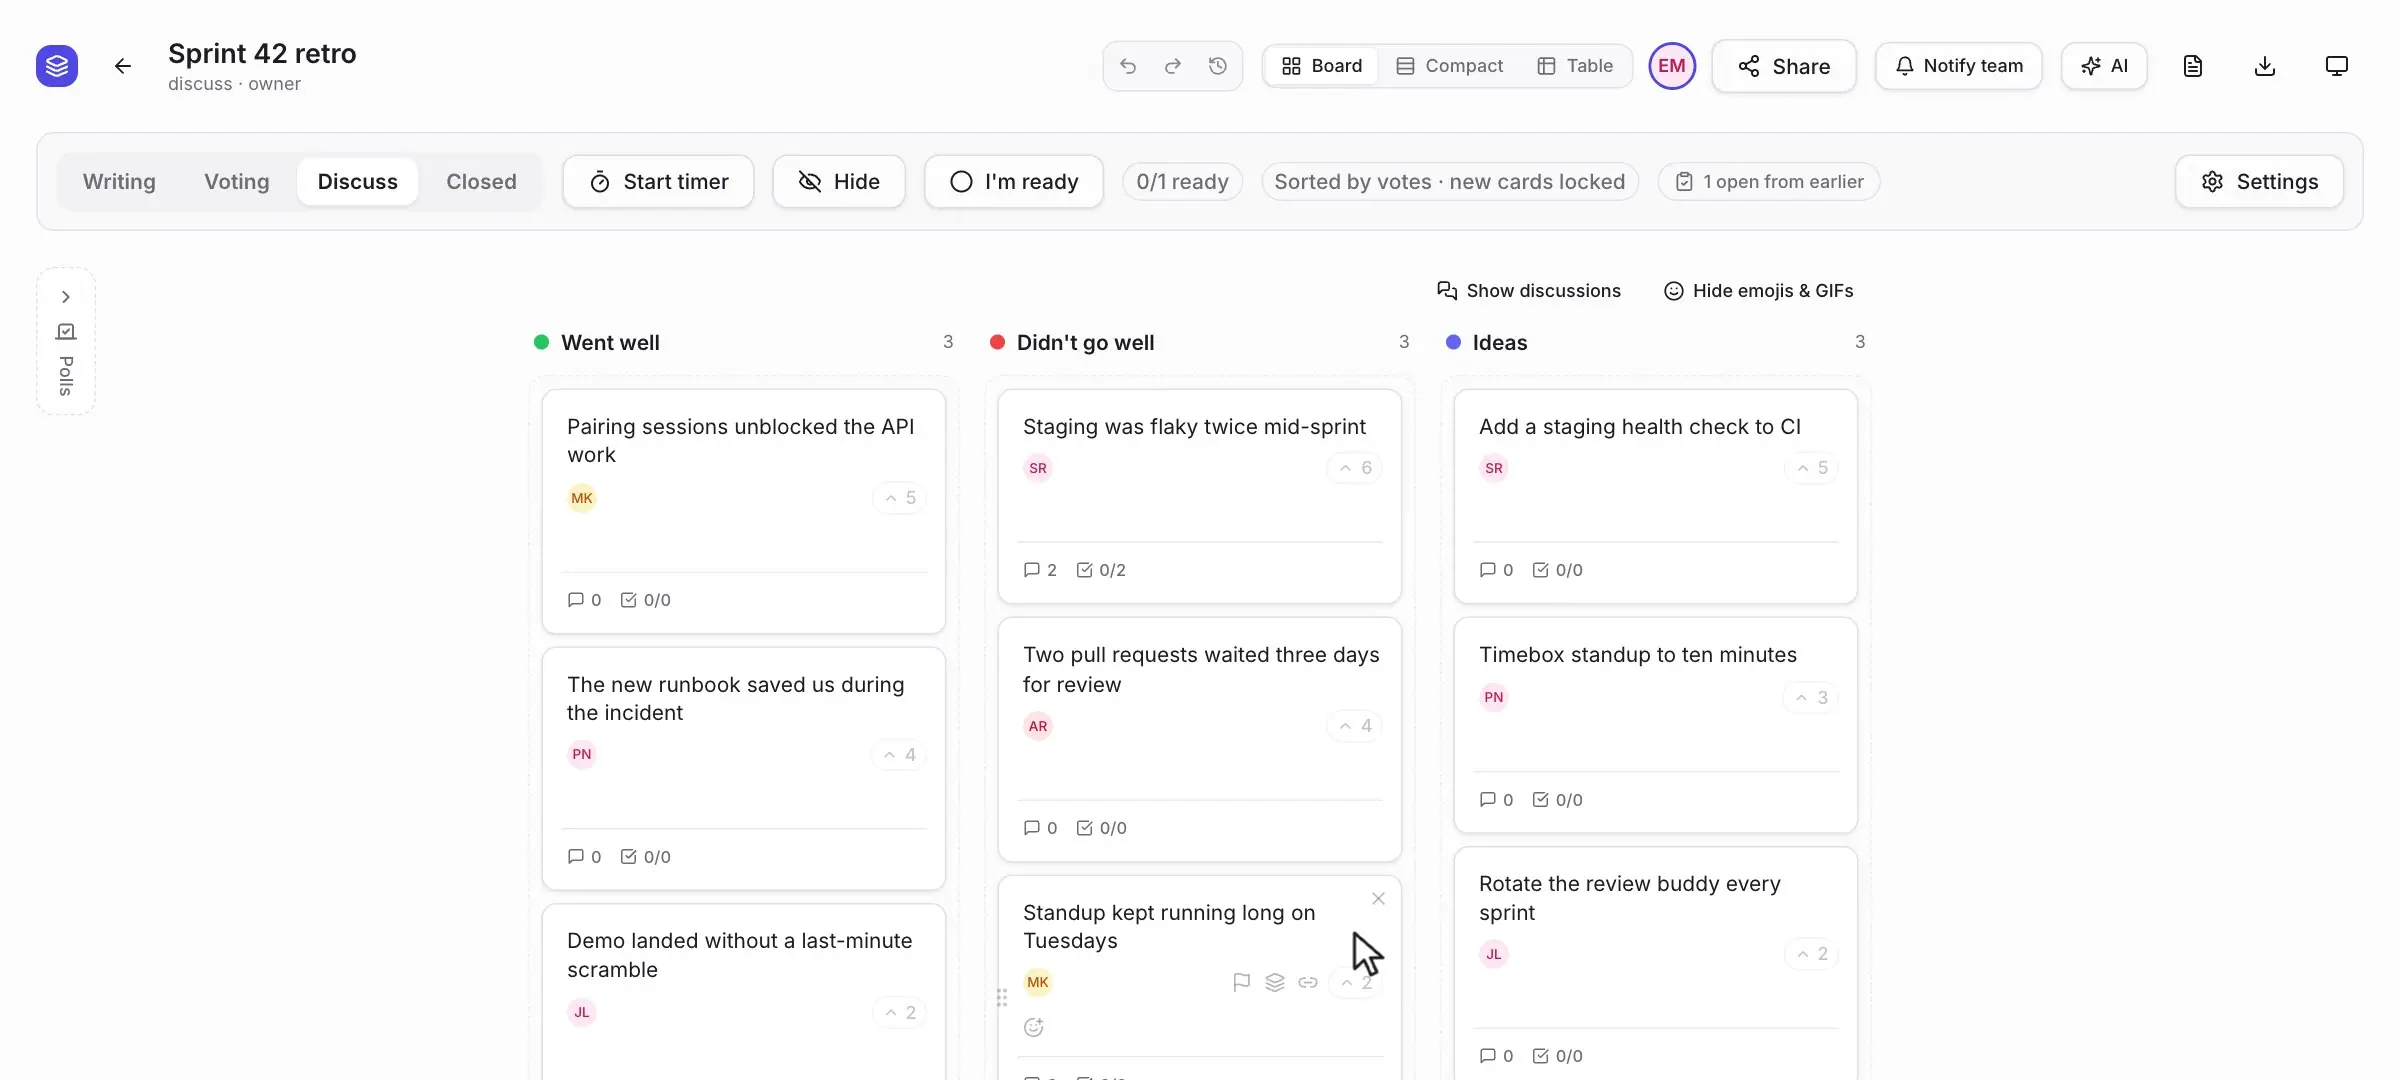
Task: Upvote Staging was flaky twice mid-sprint
Action: [1355, 468]
